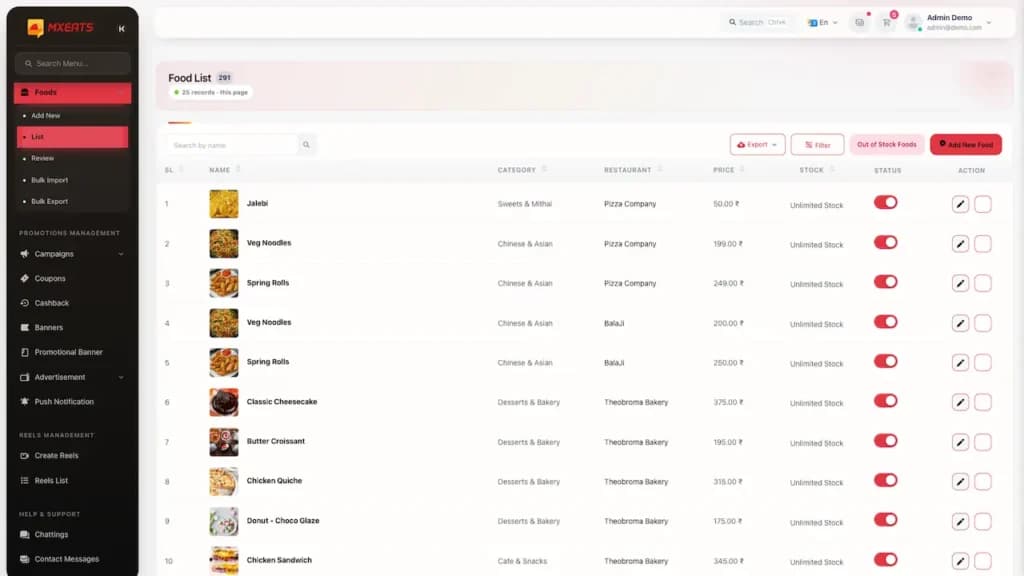
Task: Click the Filter button
Action: click(x=817, y=144)
